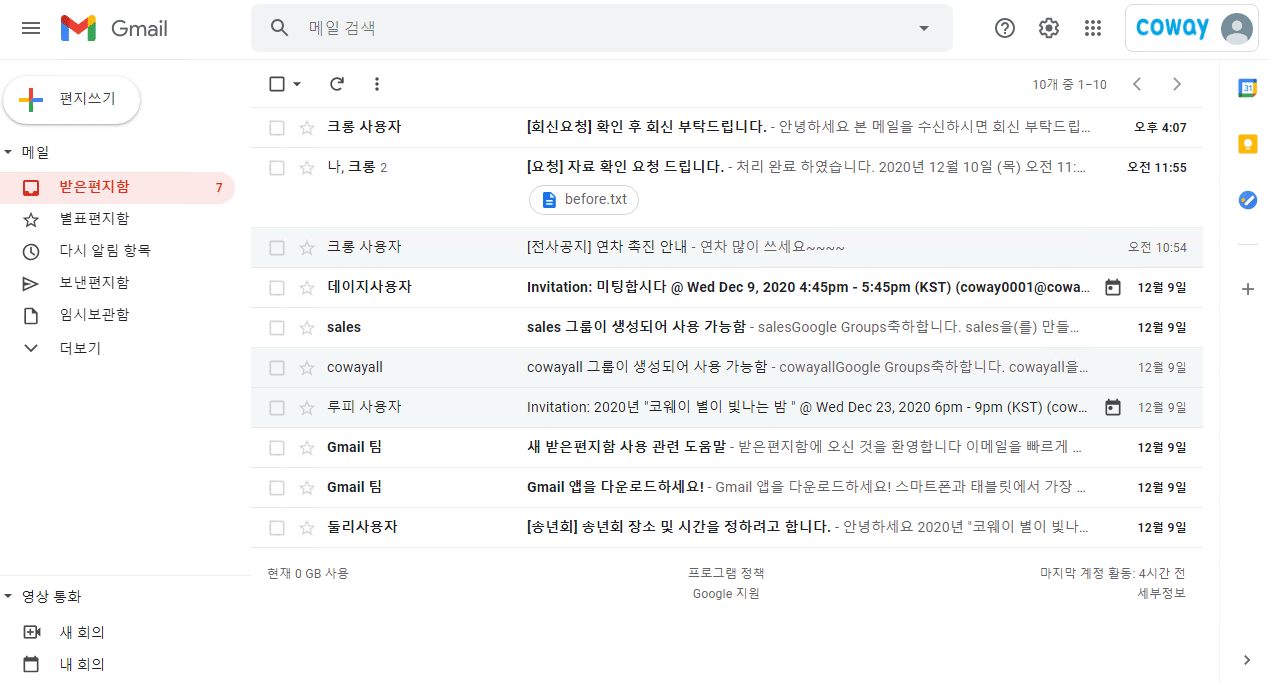Select the 연차 촉진 안내 email checkbox

pos(277,248)
